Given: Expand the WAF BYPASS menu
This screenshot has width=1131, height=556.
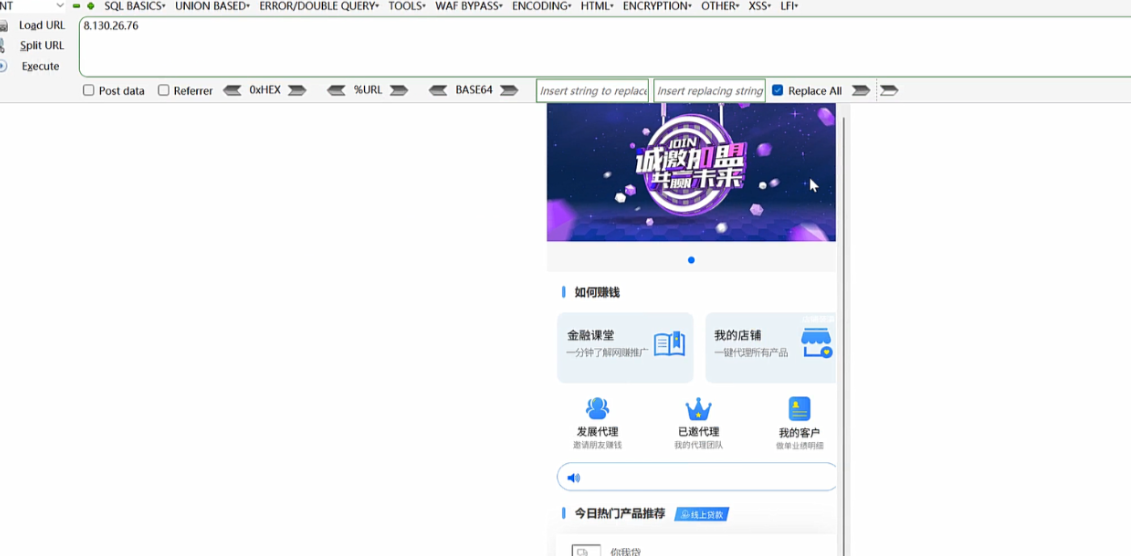Looking at the screenshot, I should (x=469, y=6).
